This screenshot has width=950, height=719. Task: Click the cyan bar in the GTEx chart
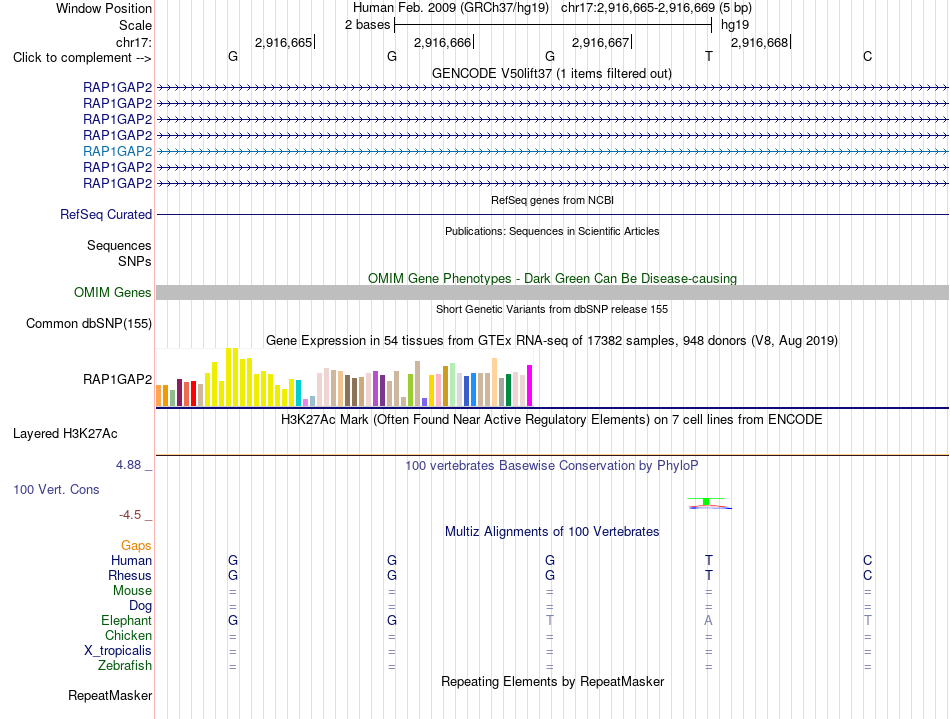[x=298, y=393]
